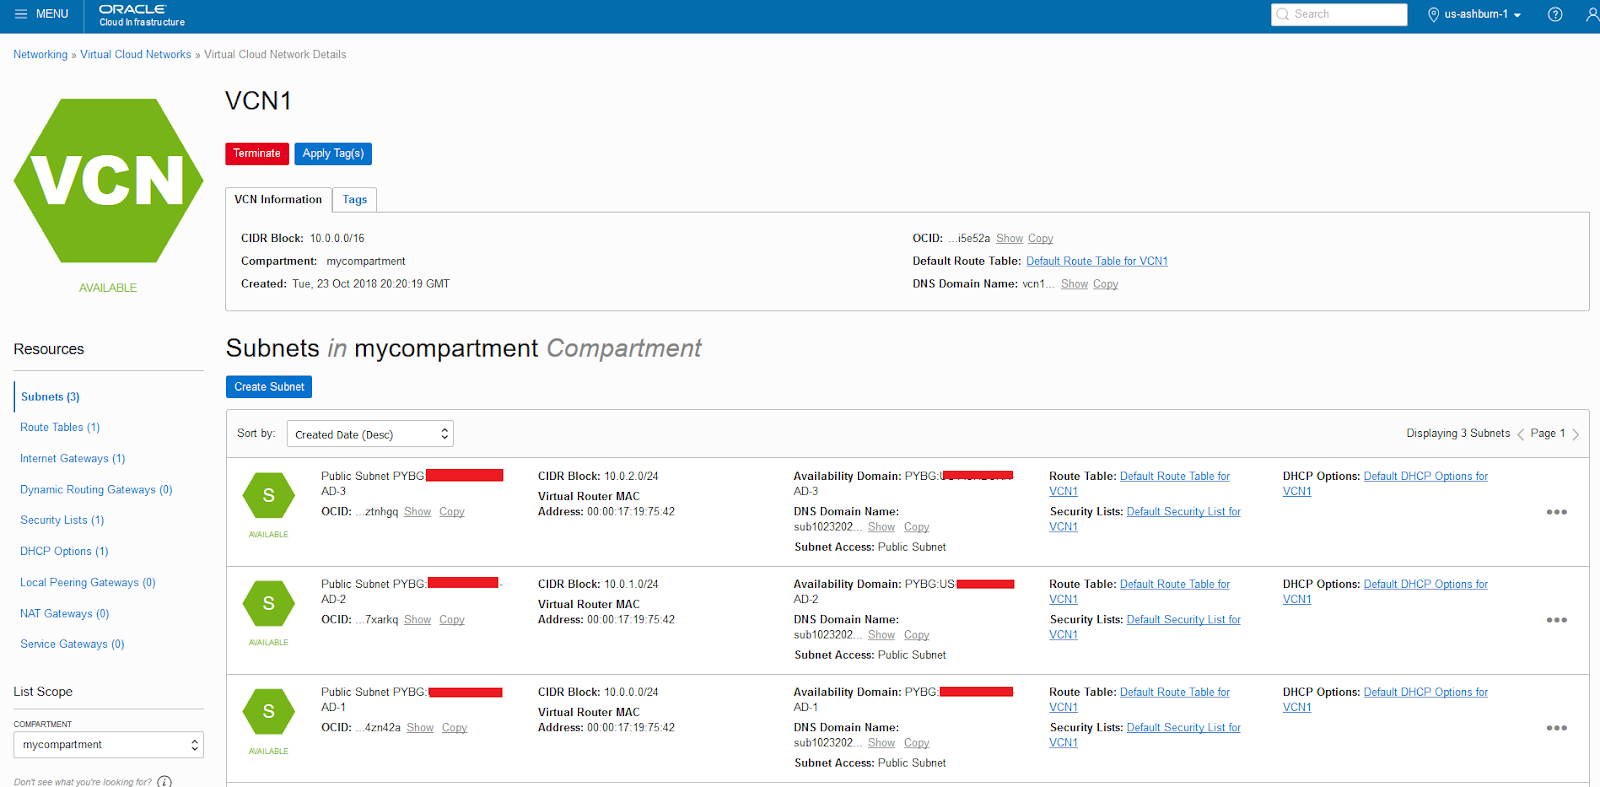Copy the VCN DNS Domain Name
The width and height of the screenshot is (1600, 787).
(x=1105, y=284)
